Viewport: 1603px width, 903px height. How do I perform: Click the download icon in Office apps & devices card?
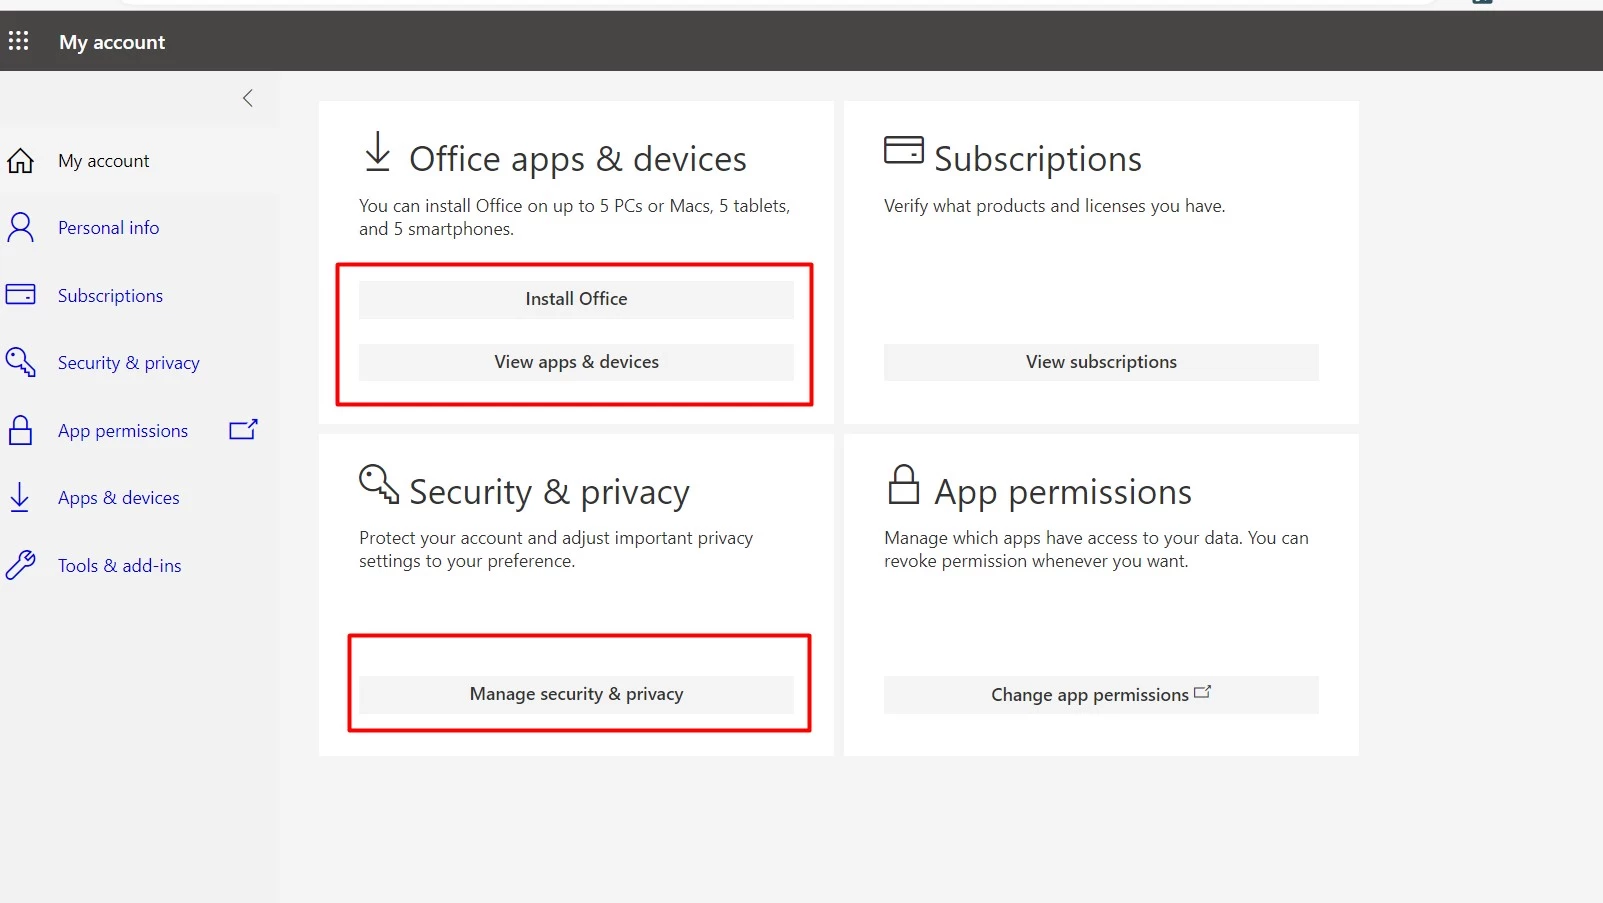click(378, 152)
